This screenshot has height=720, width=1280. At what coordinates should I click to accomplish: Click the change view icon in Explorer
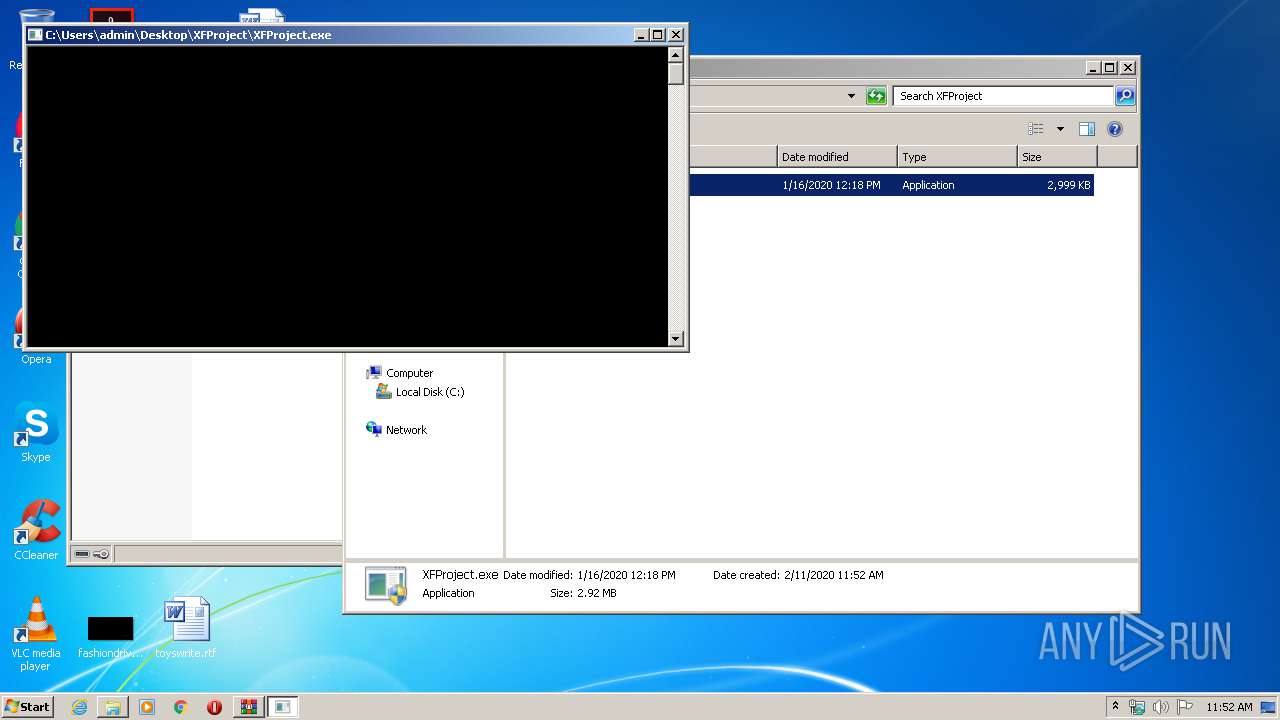coord(1036,129)
